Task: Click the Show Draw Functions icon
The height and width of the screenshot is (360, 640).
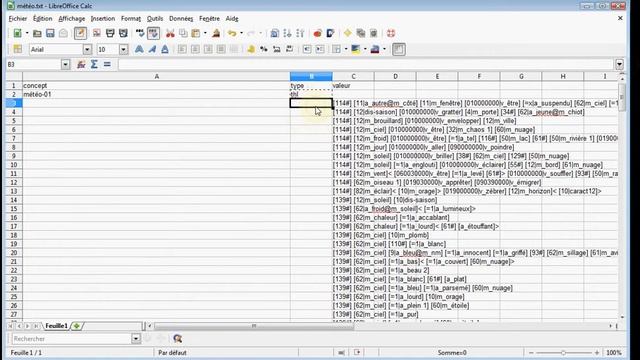Action: pos(330,33)
